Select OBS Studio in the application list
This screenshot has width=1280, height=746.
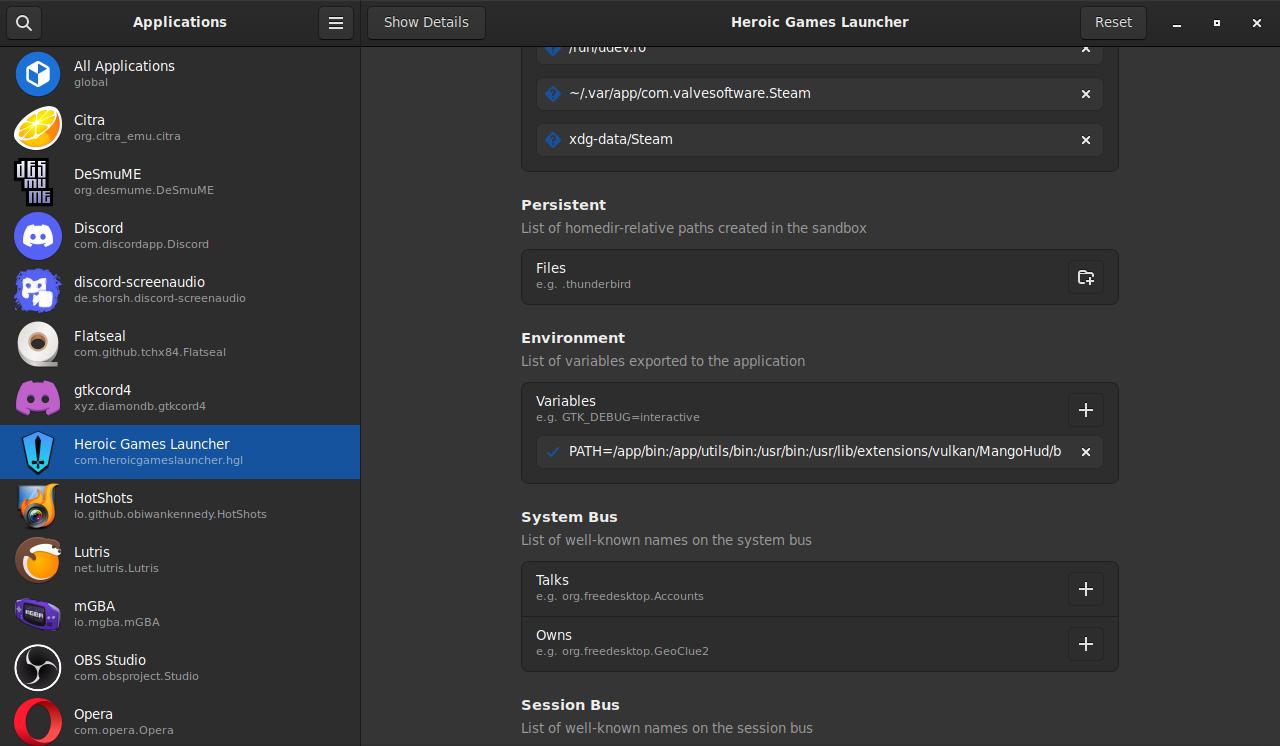(180, 668)
